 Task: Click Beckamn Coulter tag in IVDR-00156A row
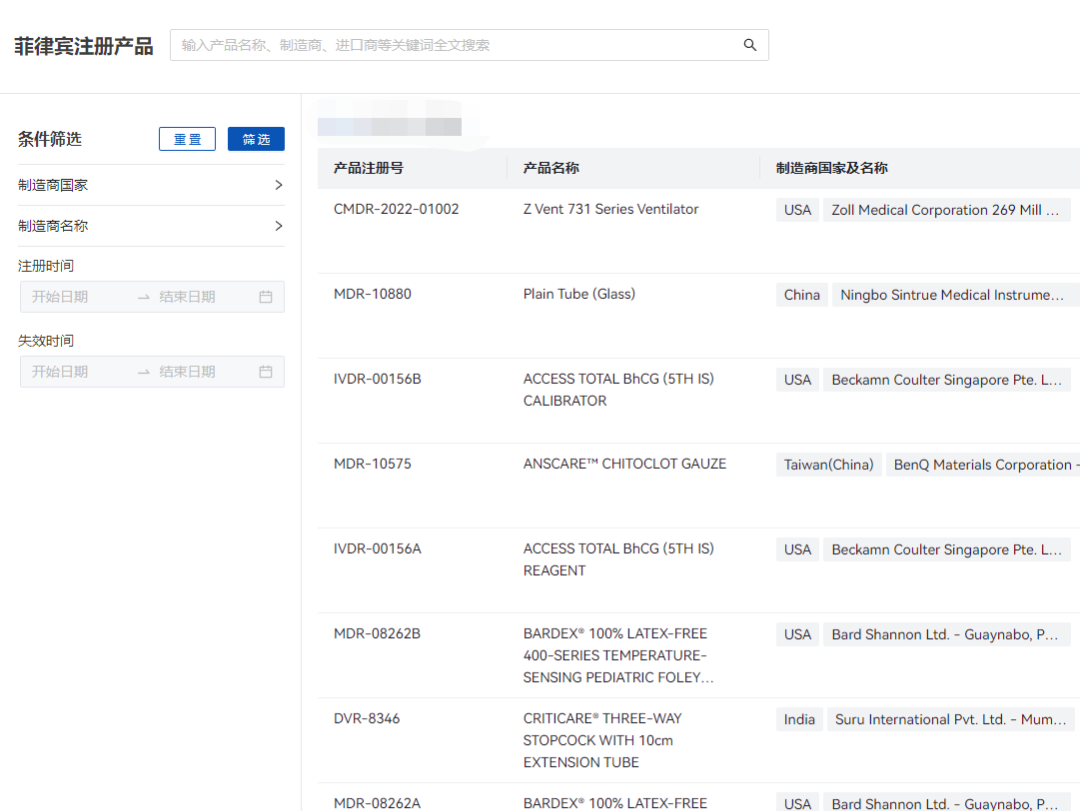point(946,550)
